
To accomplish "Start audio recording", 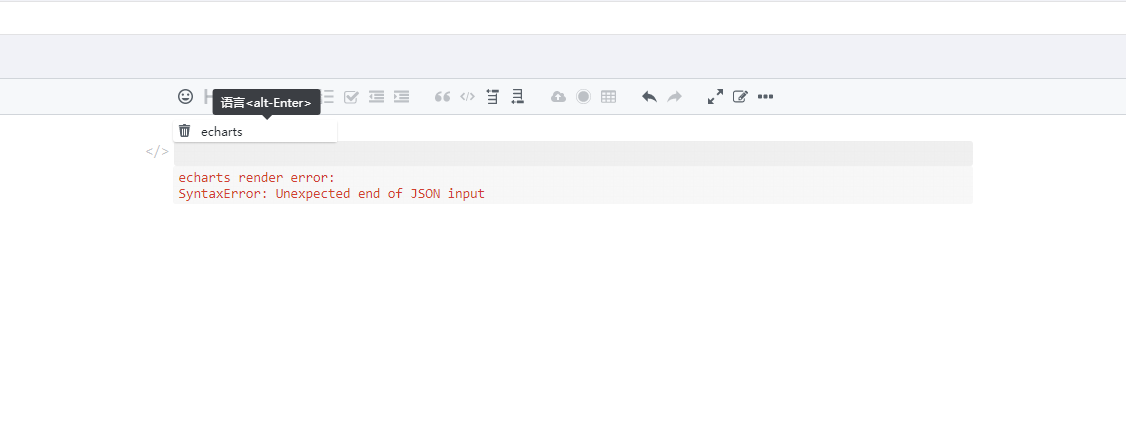I will (583, 96).
